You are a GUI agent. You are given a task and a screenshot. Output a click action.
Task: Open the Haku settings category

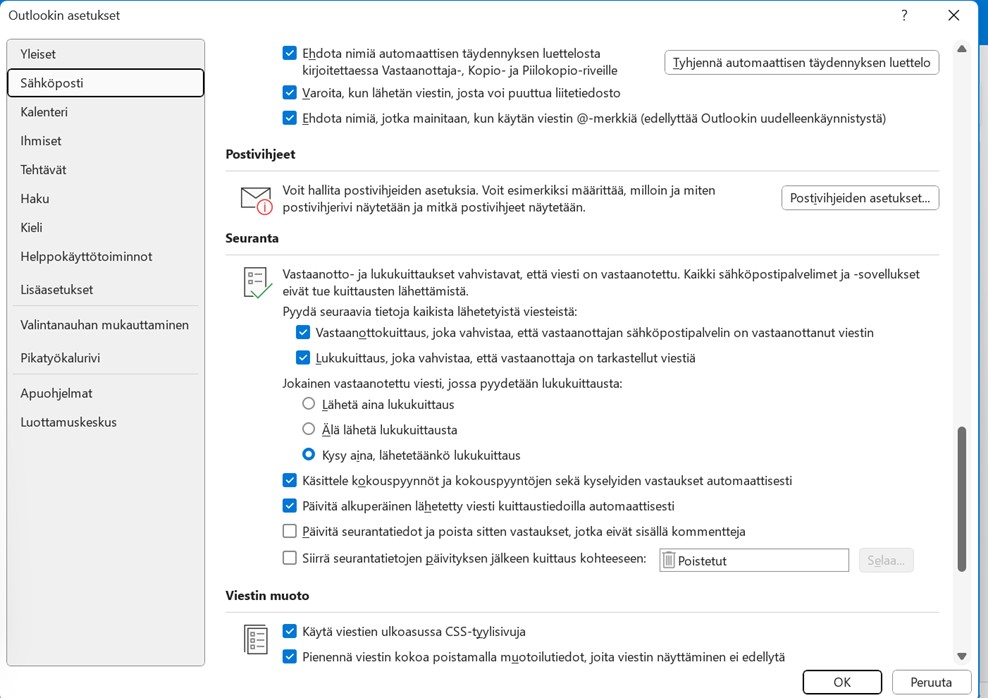(x=106, y=199)
